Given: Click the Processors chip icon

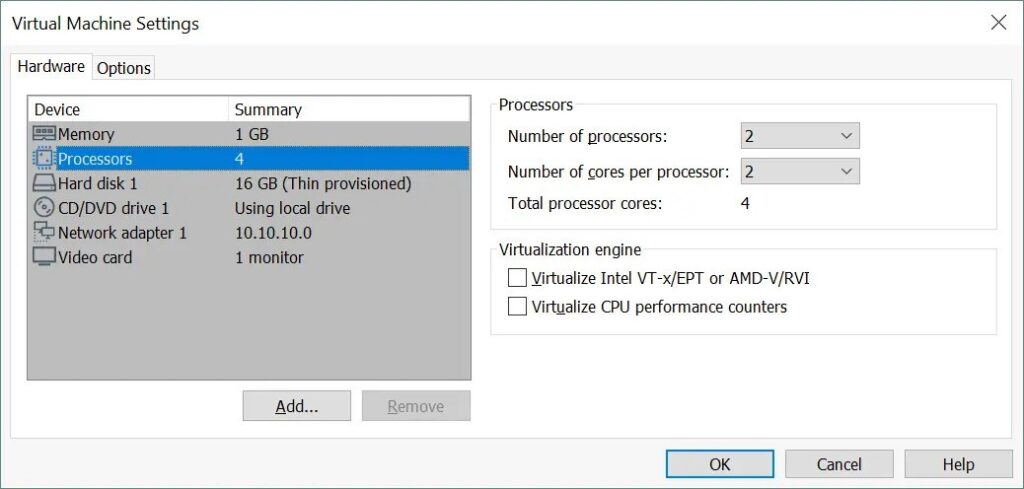Looking at the screenshot, I should tap(45, 158).
